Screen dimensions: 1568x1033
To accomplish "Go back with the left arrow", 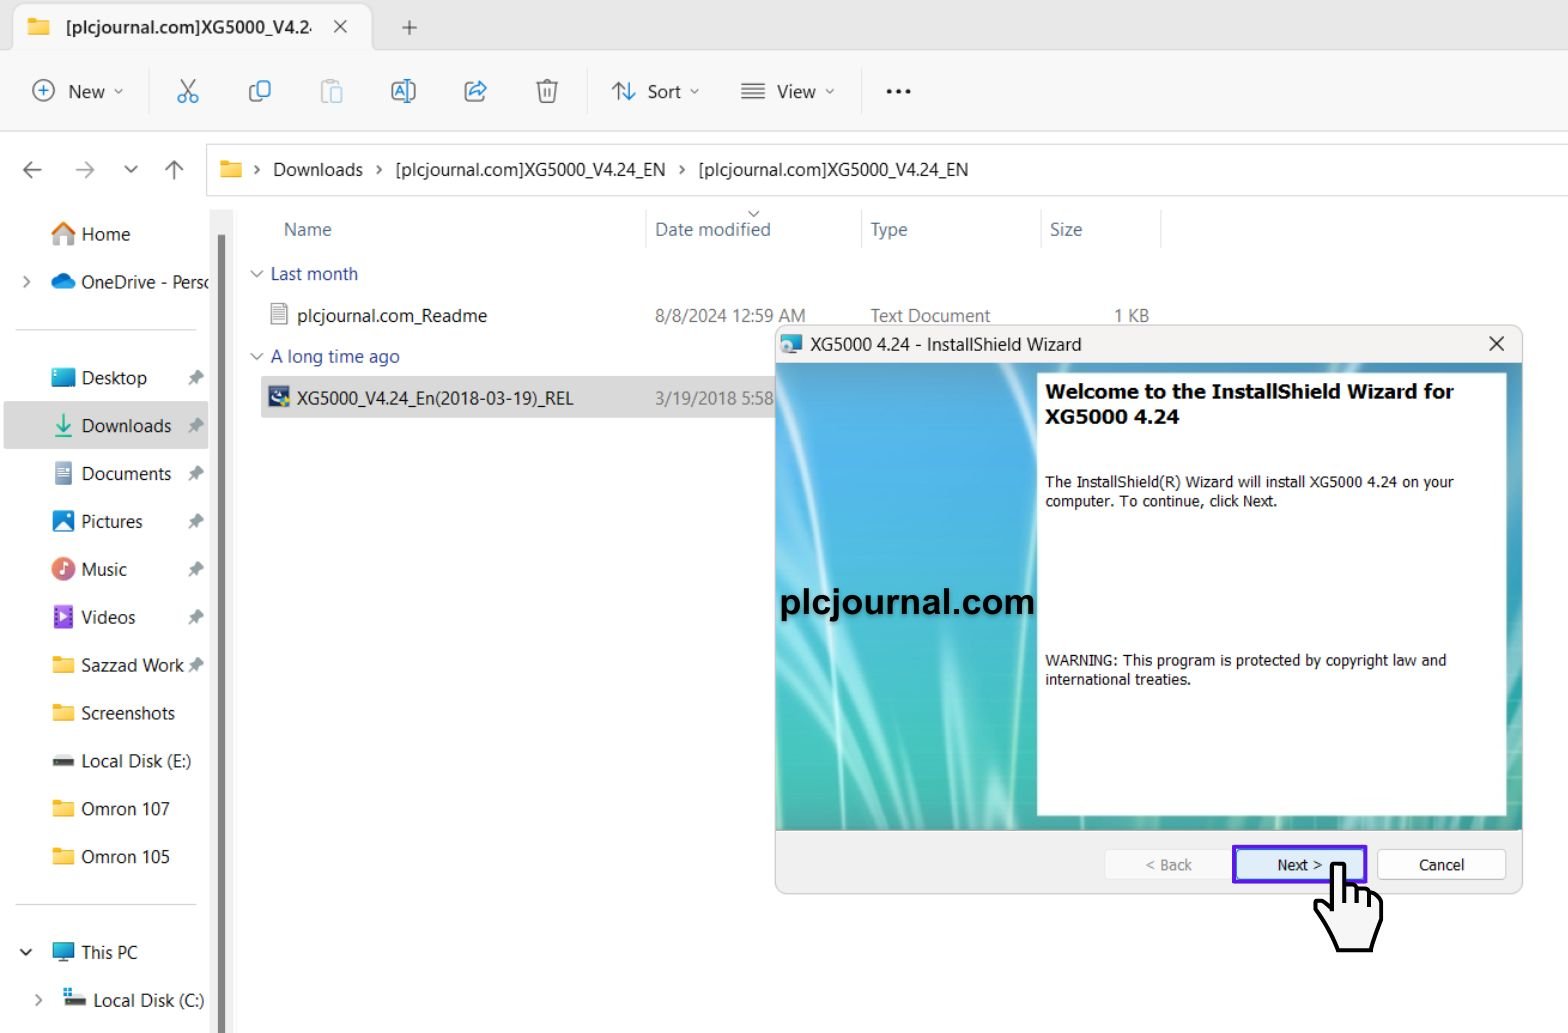I will (x=32, y=170).
